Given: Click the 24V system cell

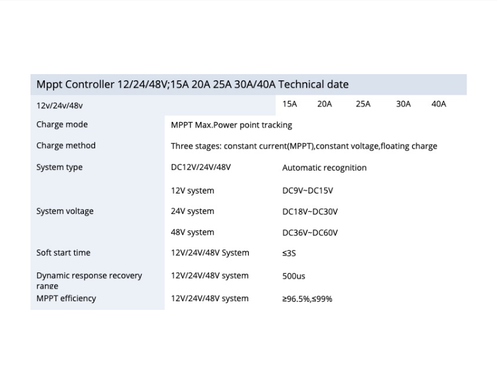Looking at the screenshot, I should 192,211.
